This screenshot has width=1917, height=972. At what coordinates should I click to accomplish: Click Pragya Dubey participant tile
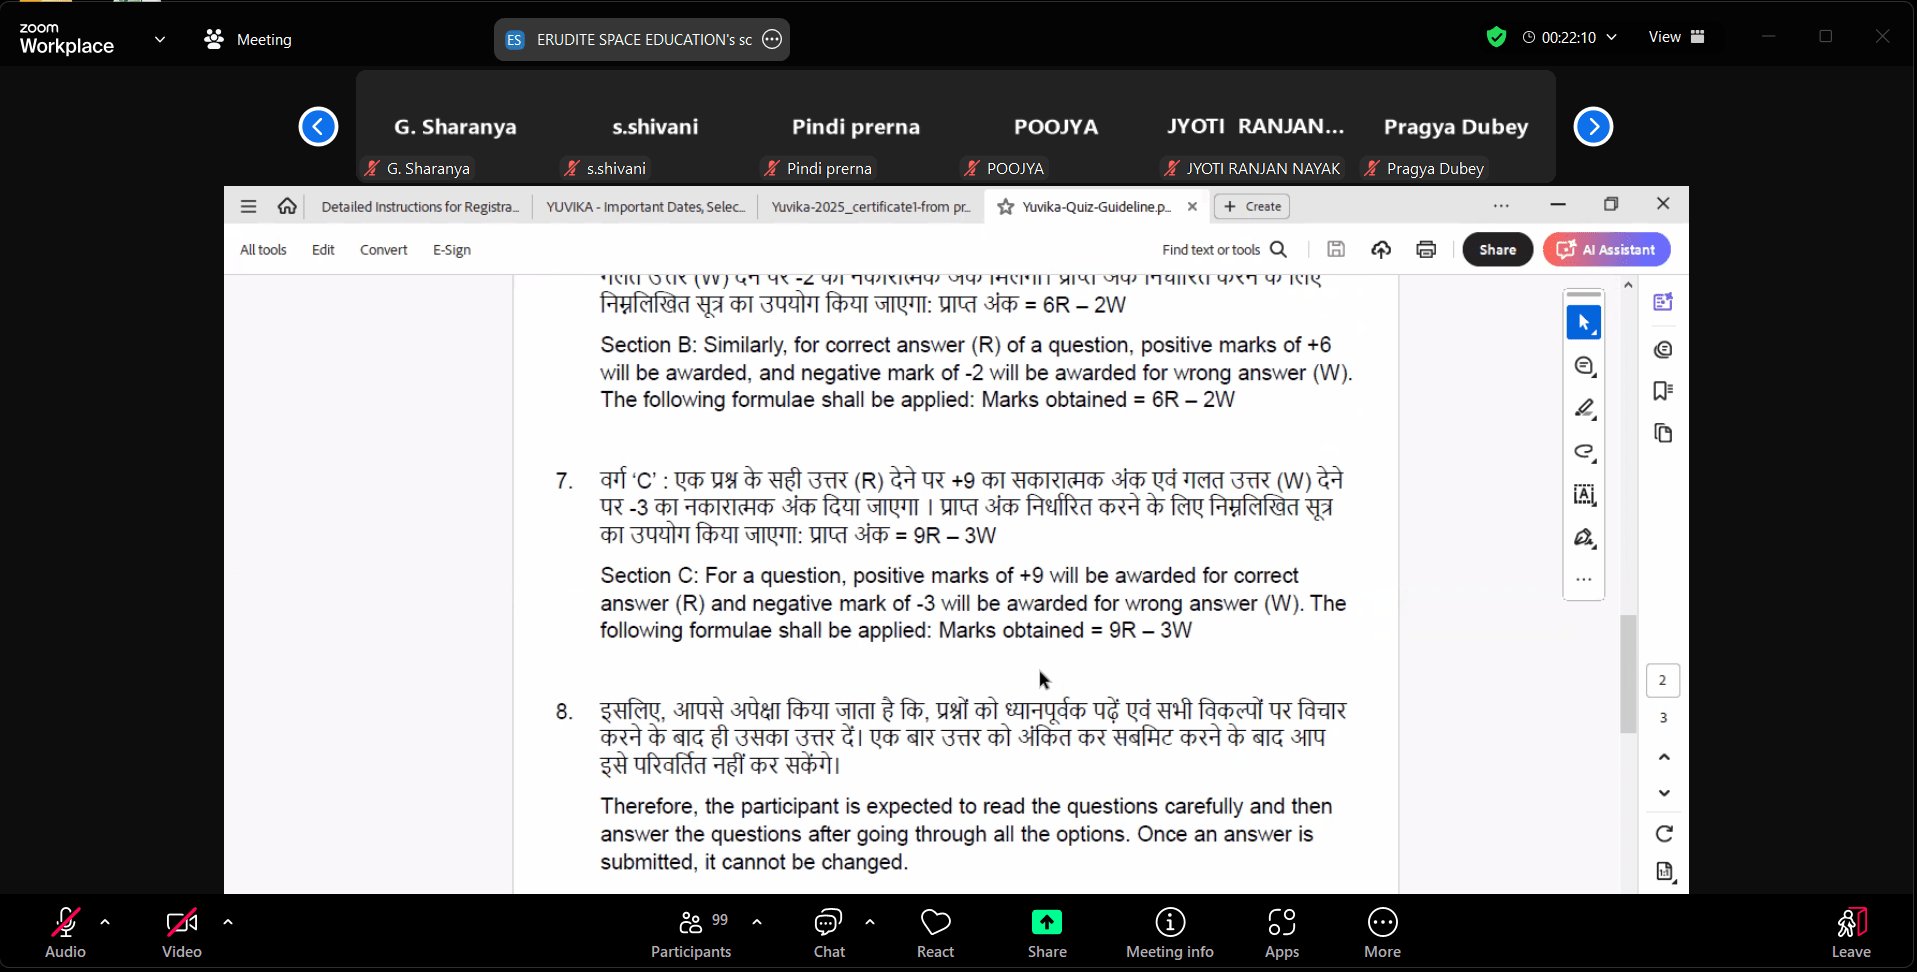point(1456,127)
